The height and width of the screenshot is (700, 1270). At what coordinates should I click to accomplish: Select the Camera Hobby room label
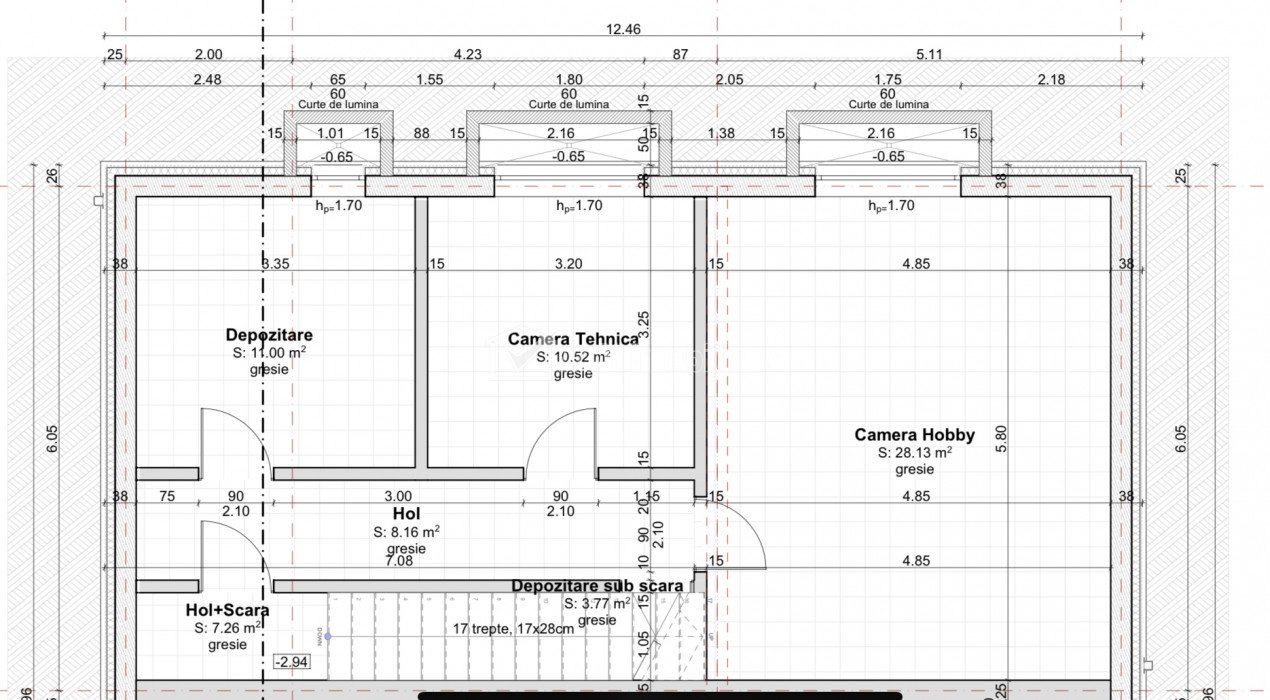pos(914,435)
